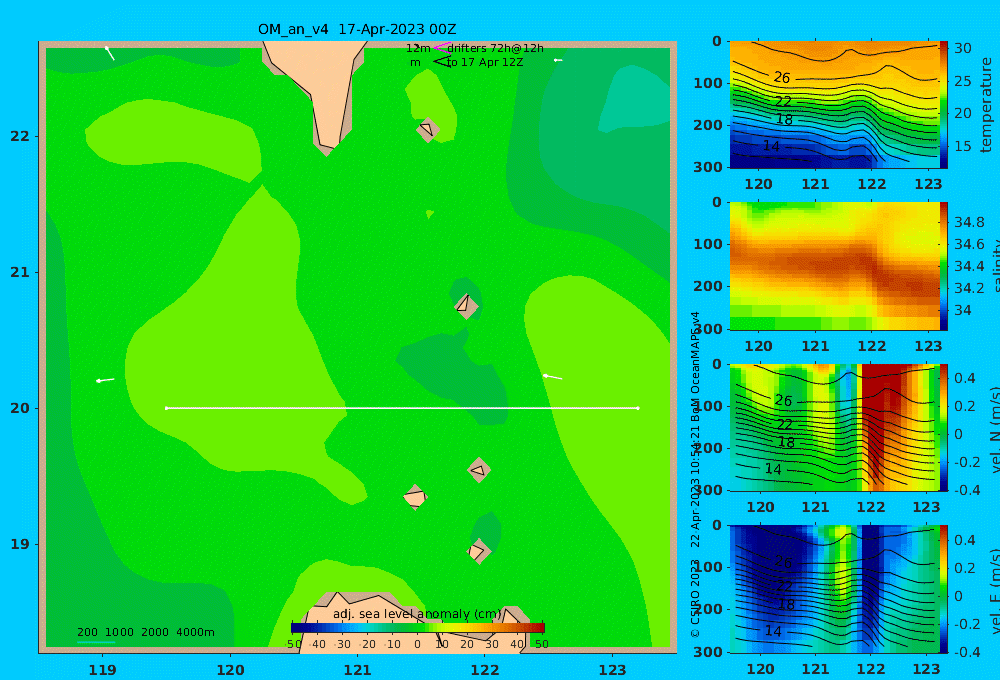Viewport: 1000px width, 680px height.
Task: Click the white drifter arrow in the top-left map corner
Action: coord(110,54)
